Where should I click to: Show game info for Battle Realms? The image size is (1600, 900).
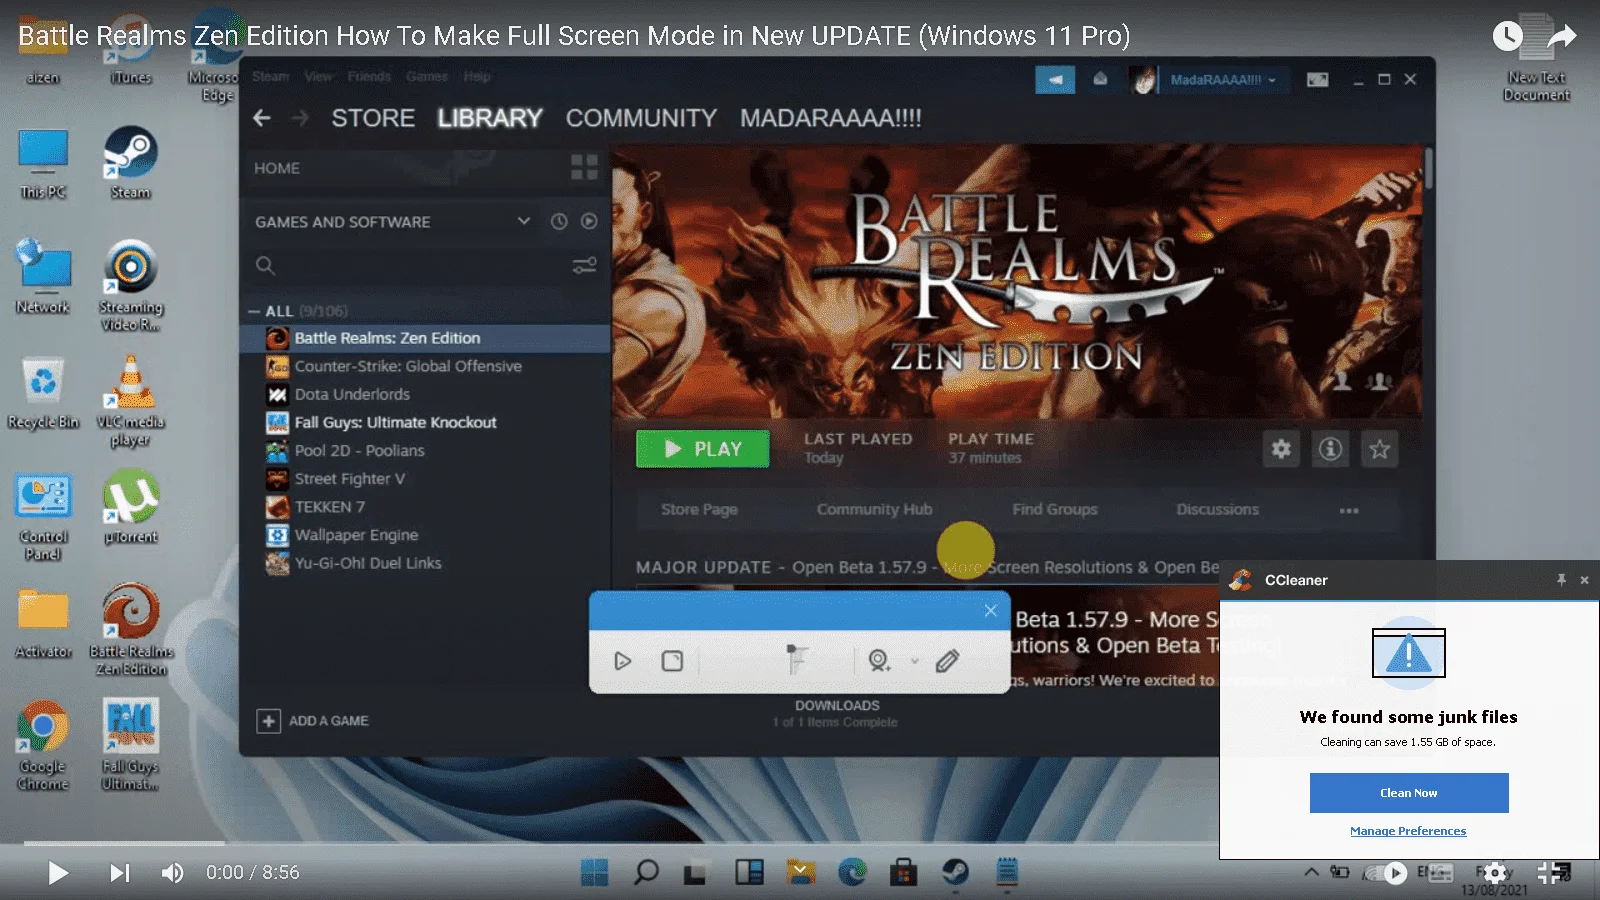click(x=1330, y=449)
